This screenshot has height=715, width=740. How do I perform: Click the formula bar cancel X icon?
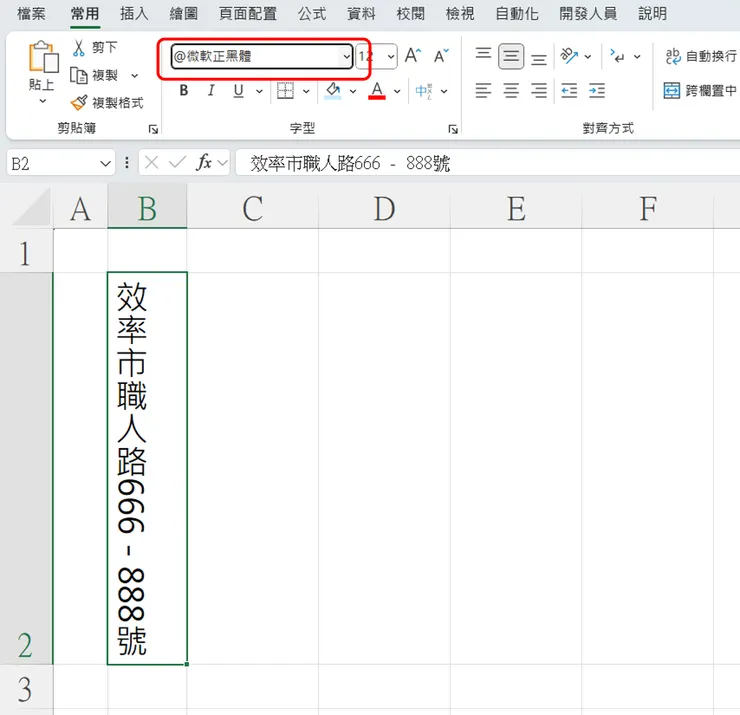pyautogui.click(x=151, y=163)
